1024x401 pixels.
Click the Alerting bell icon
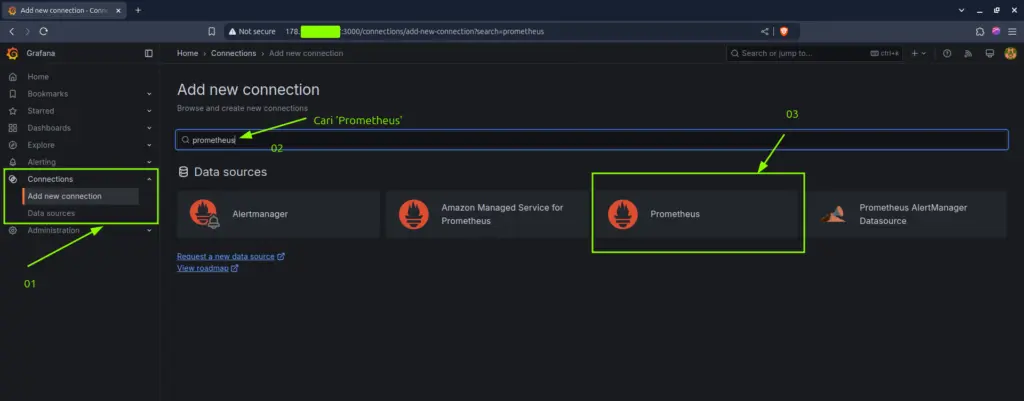12,162
